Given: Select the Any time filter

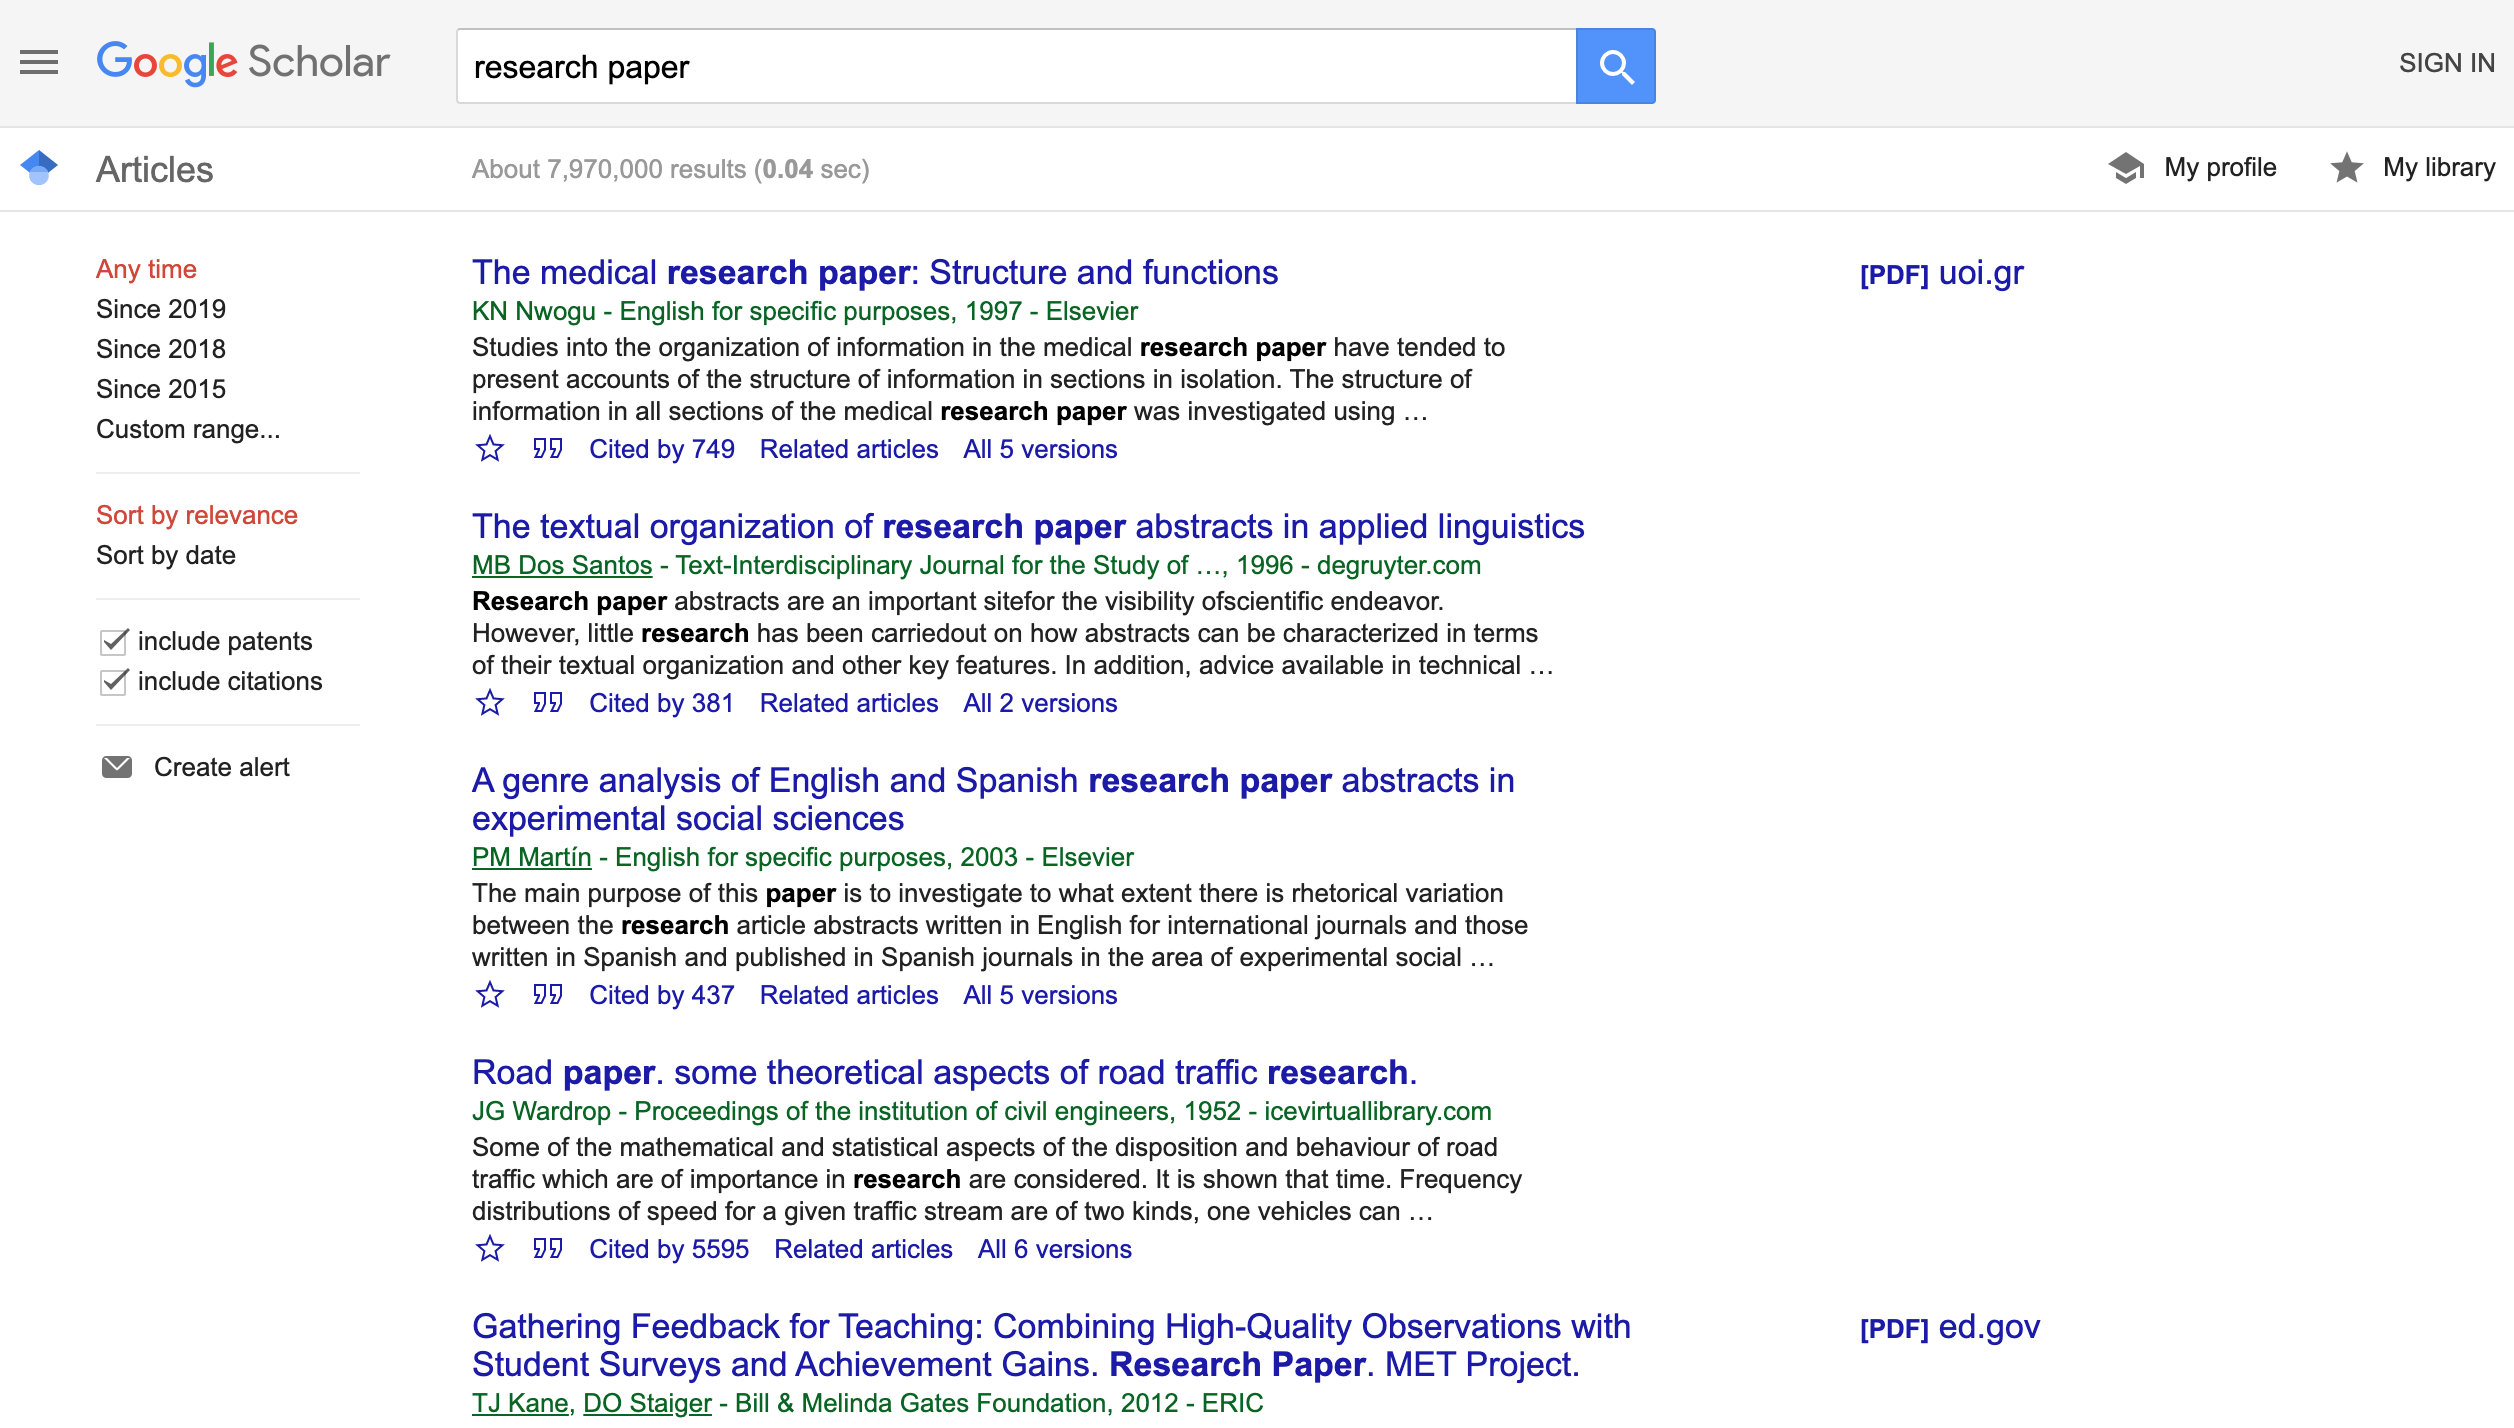Looking at the screenshot, I should click(x=146, y=269).
